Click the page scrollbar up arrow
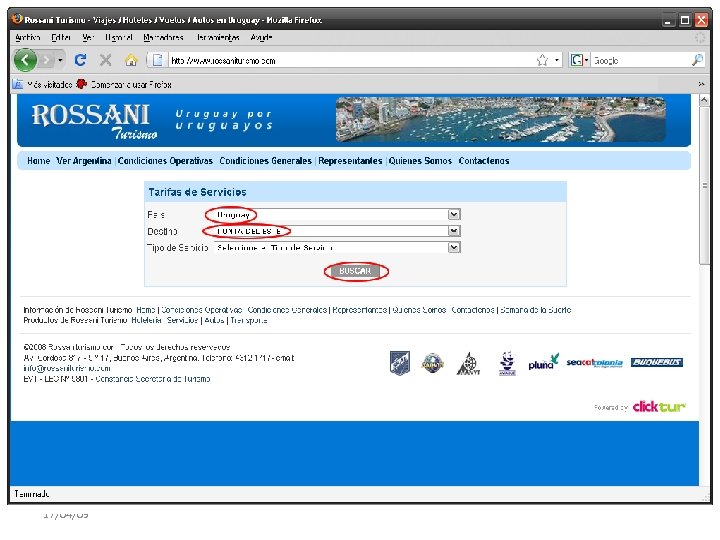This screenshot has width=720, height=540. coord(704,100)
